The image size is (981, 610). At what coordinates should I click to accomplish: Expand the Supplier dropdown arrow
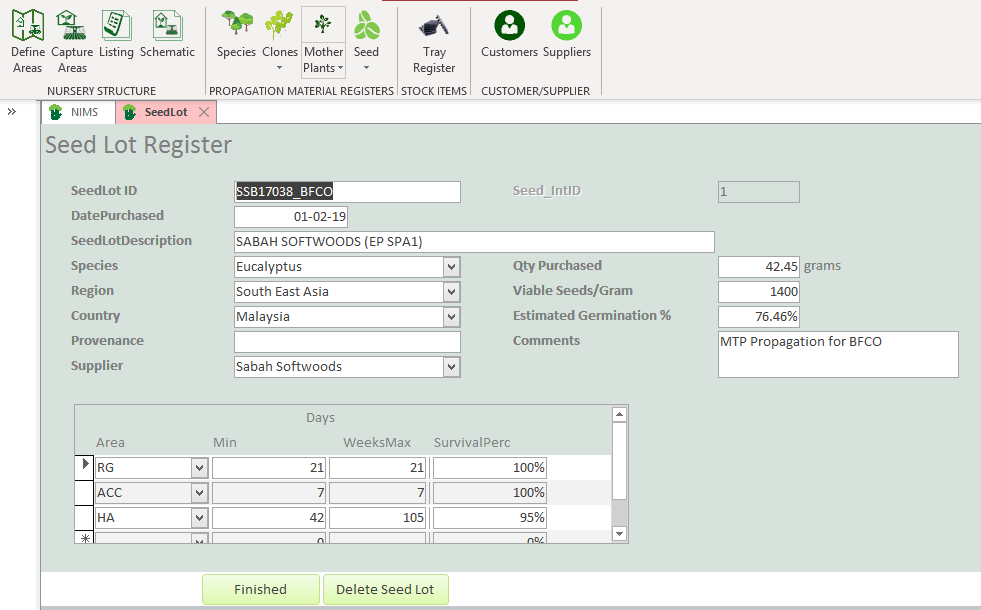[x=452, y=367]
